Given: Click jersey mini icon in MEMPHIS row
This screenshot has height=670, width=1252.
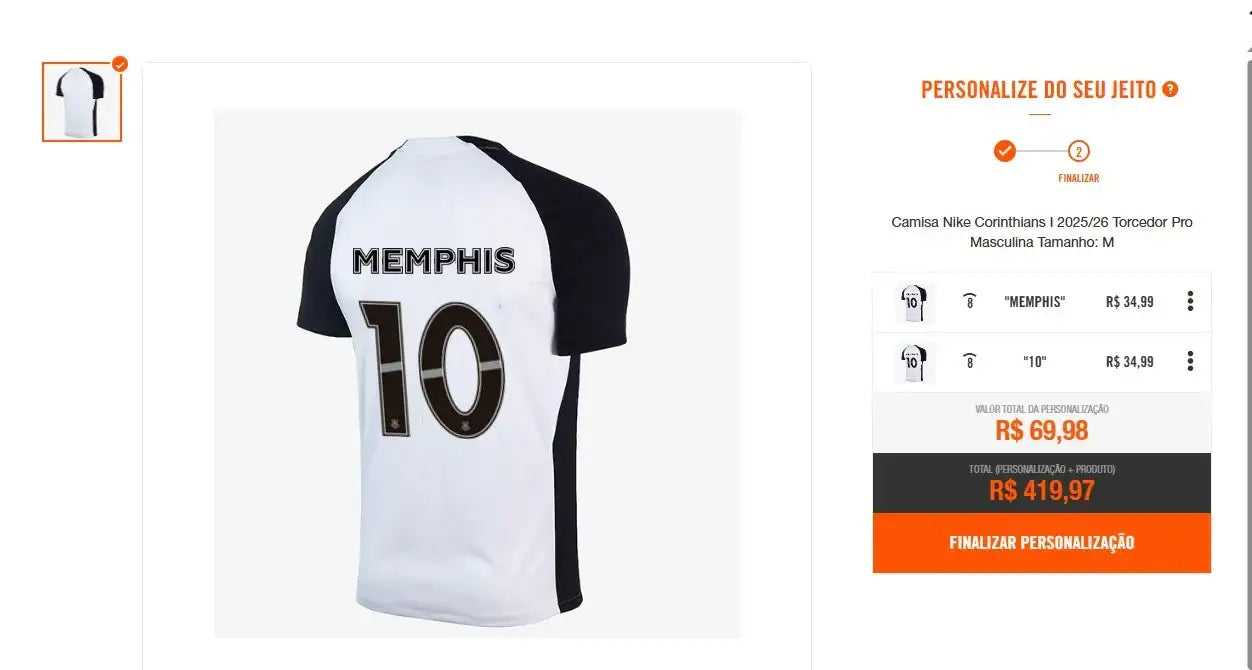Looking at the screenshot, I should [914, 302].
